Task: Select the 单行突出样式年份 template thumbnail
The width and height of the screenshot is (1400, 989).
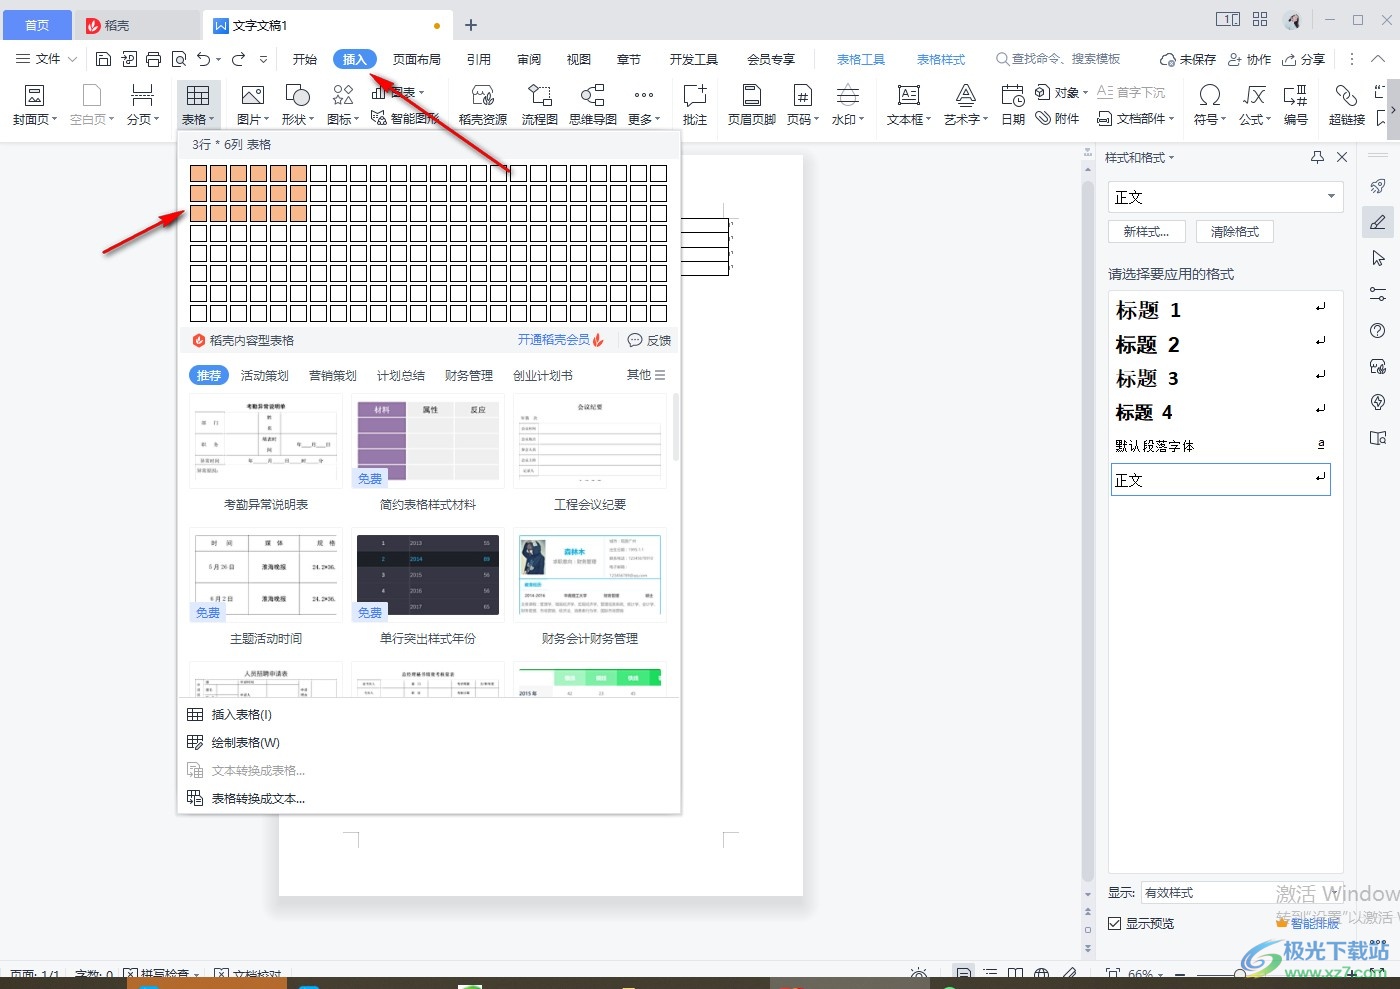Action: click(428, 575)
